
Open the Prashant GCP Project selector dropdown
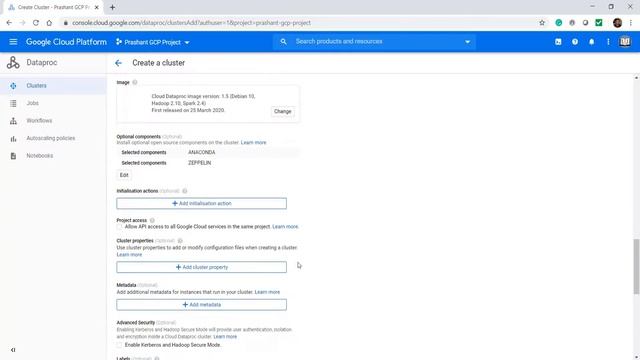pos(153,42)
